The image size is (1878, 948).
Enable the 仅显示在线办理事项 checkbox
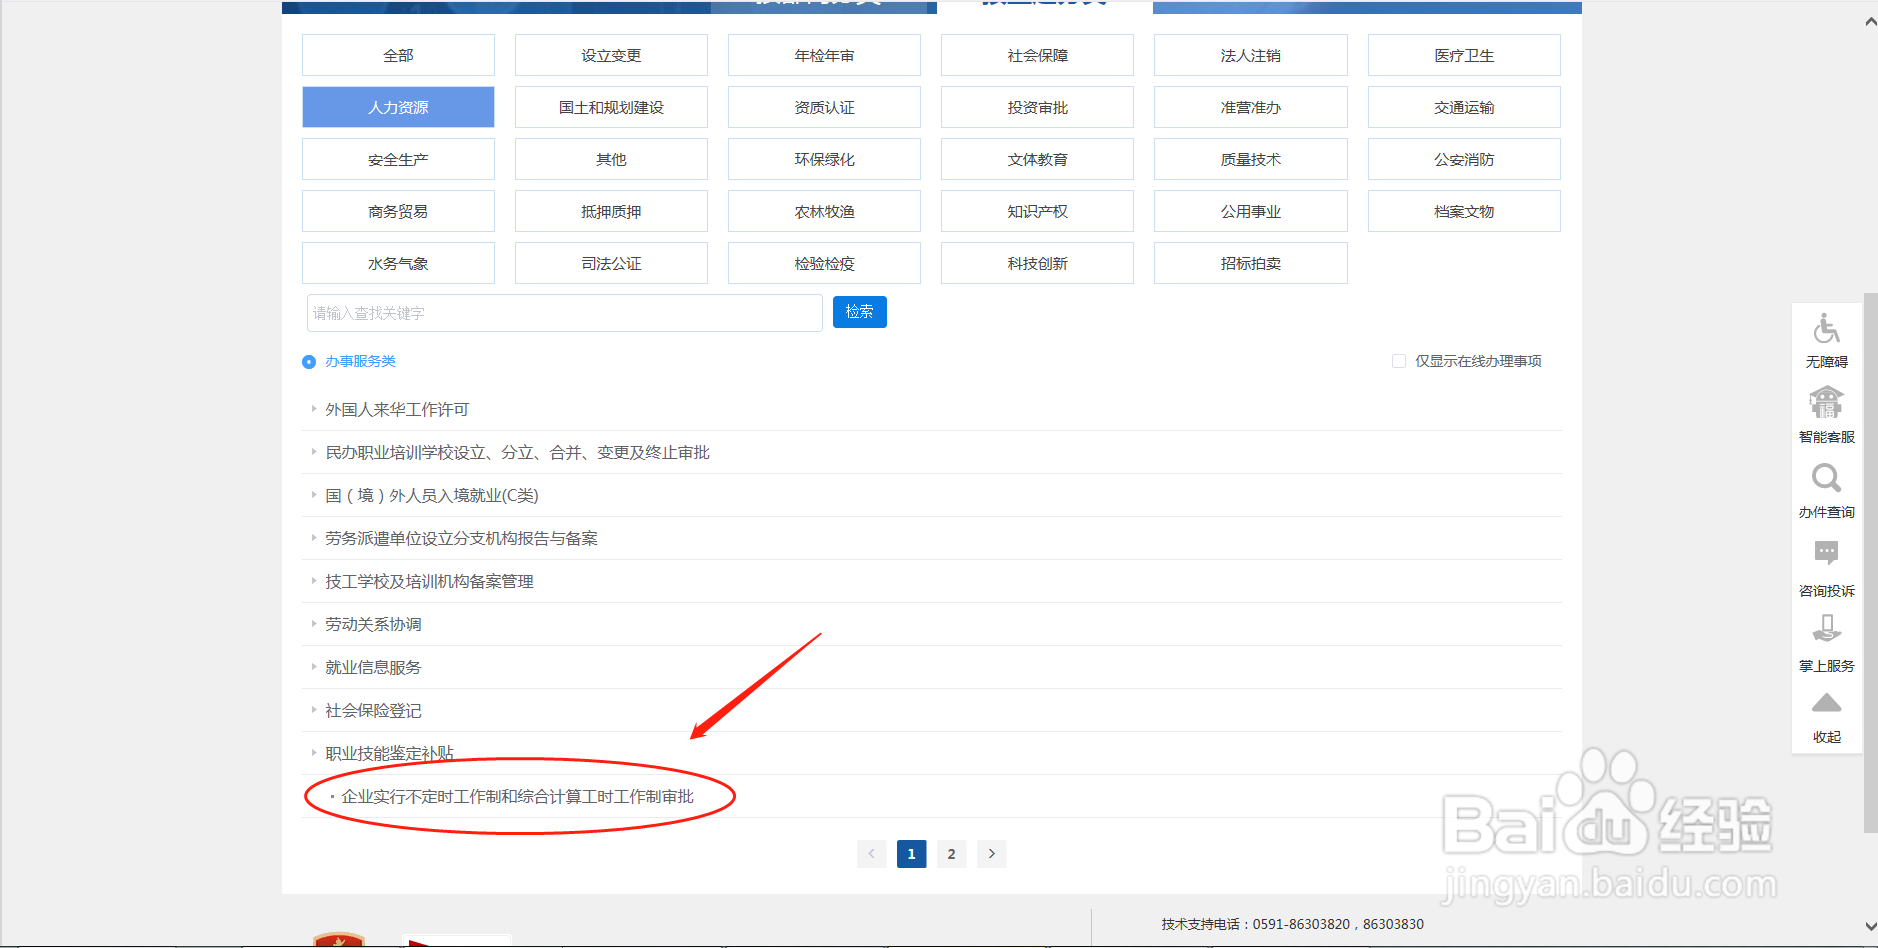(x=1399, y=361)
